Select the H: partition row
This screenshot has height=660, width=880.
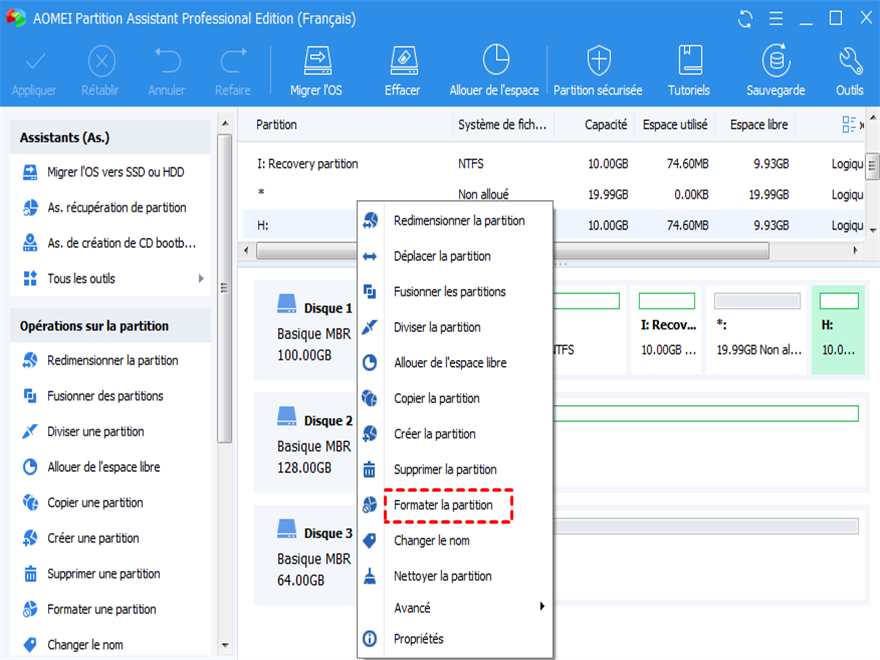(x=553, y=225)
